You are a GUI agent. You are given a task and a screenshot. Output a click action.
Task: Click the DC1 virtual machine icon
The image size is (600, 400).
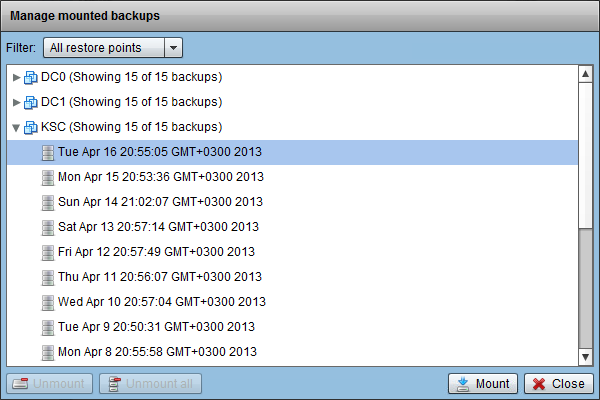click(x=31, y=102)
